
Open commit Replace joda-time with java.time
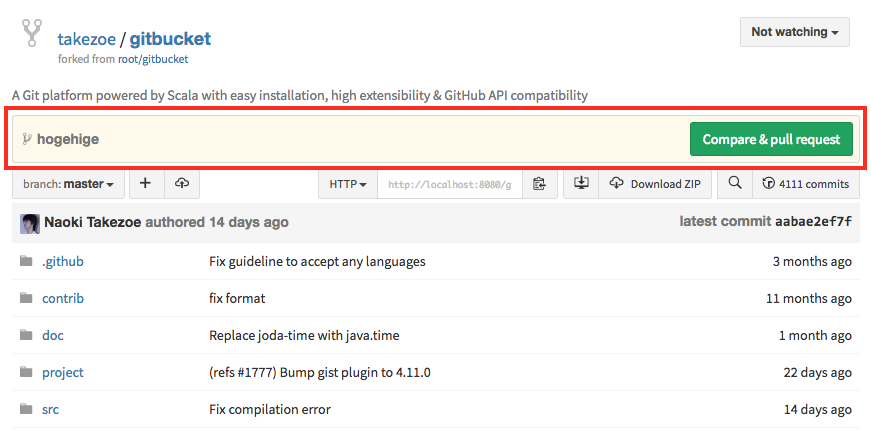304,336
